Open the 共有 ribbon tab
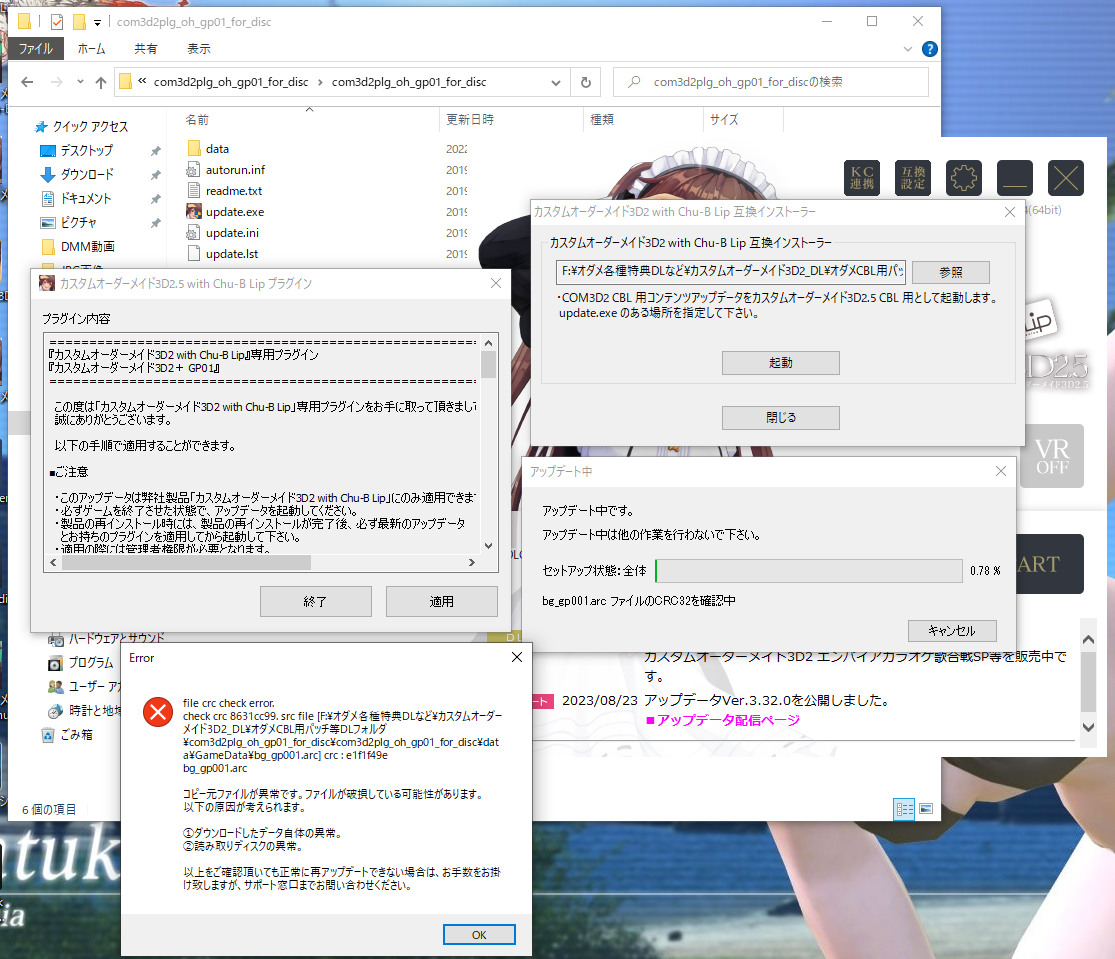The image size is (1115, 959). pos(146,48)
